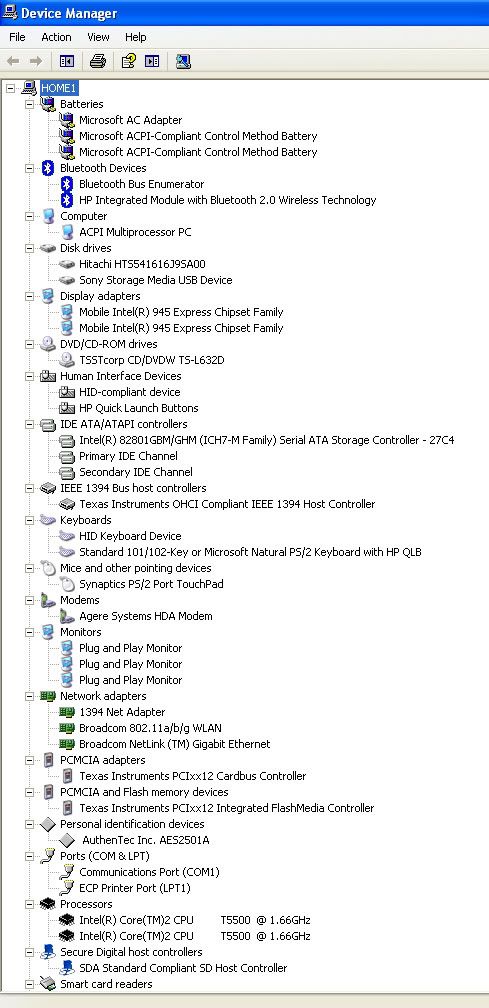489x1008 pixels.
Task: Click the PCMCIA adapters category icon
Action: click(x=48, y=760)
